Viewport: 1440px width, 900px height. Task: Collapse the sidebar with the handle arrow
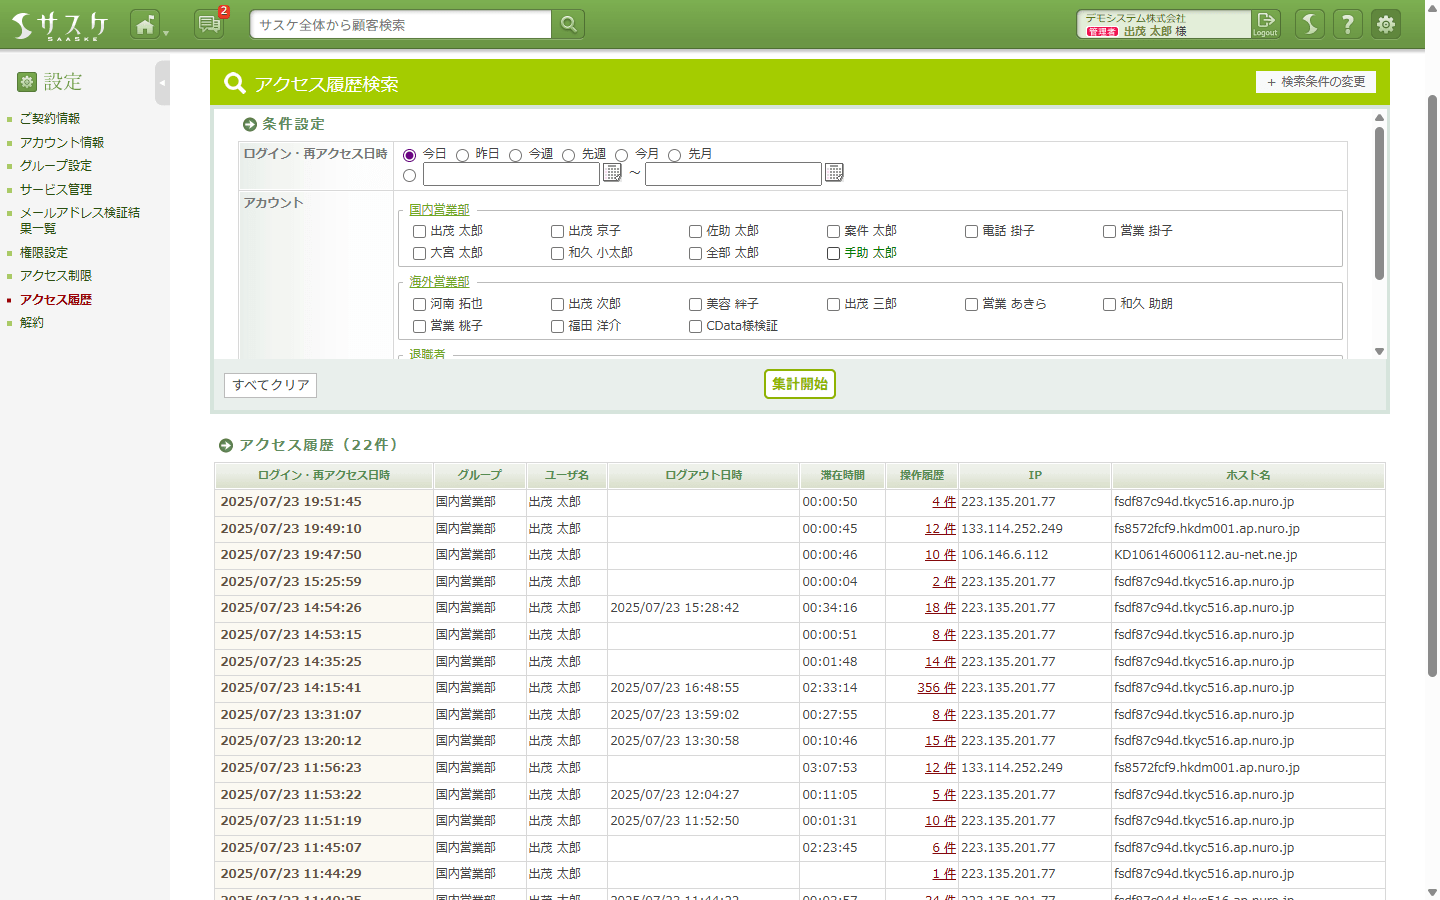pos(163,83)
